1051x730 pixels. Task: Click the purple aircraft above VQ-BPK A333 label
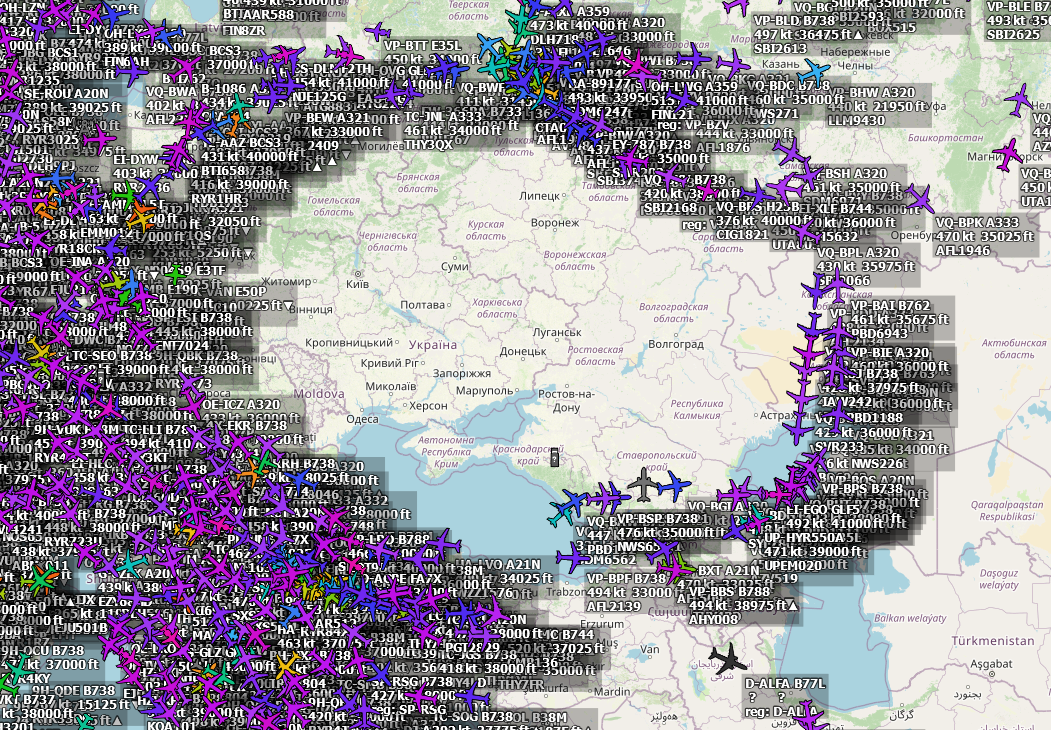(x=919, y=198)
